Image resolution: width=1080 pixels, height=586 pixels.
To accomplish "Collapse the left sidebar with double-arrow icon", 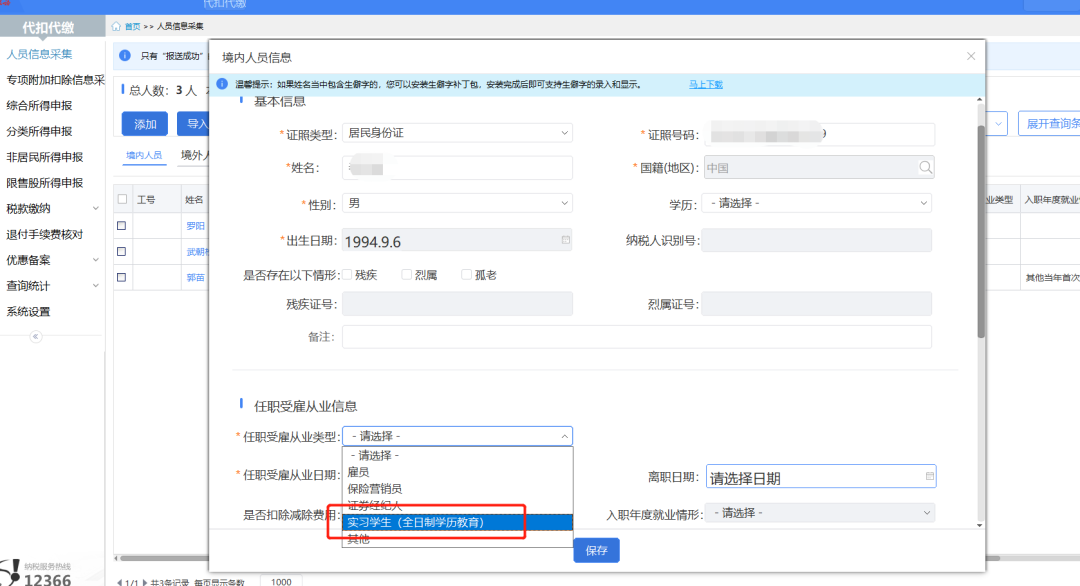I will 36,337.
